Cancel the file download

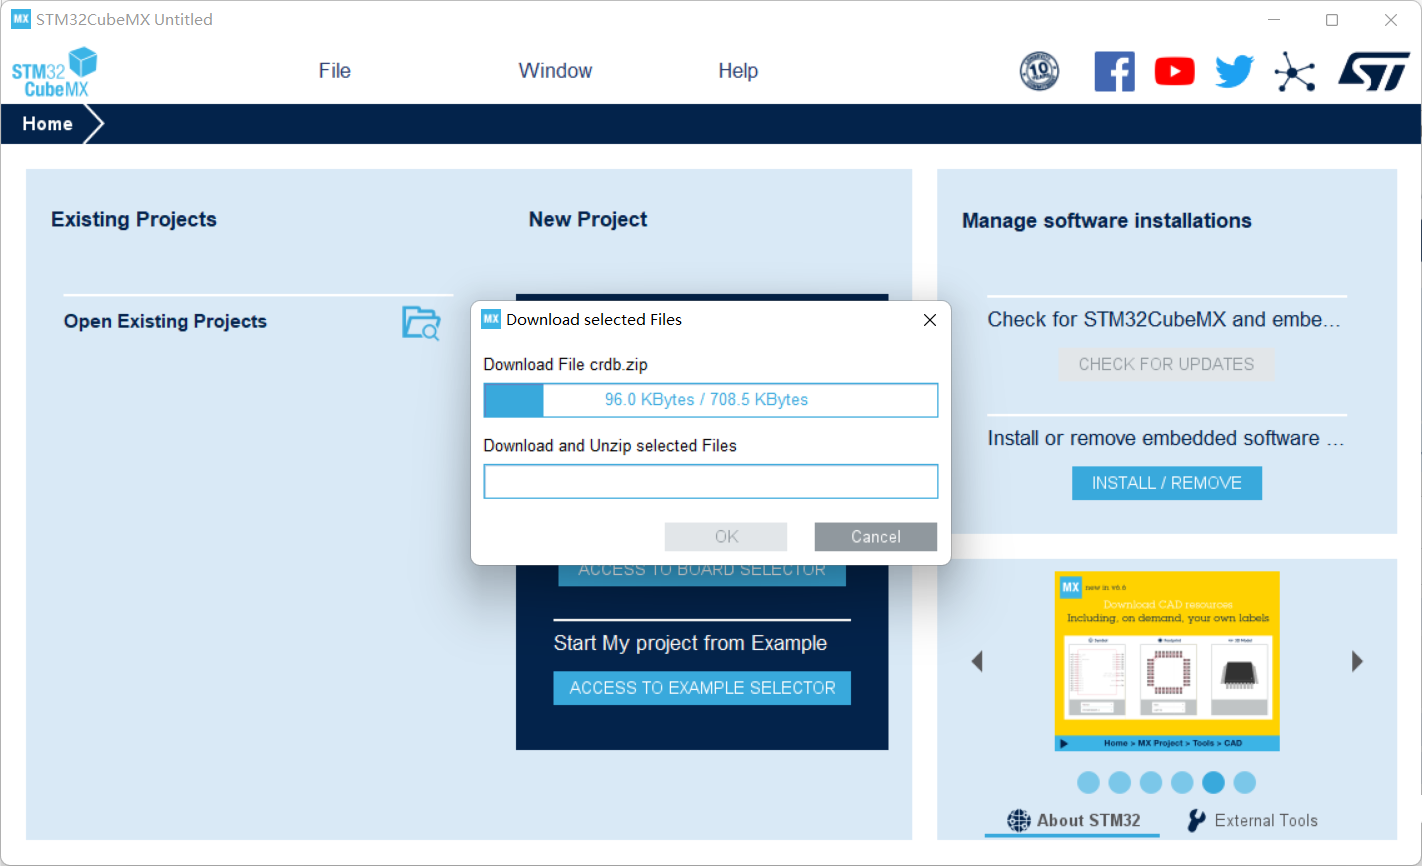point(876,537)
